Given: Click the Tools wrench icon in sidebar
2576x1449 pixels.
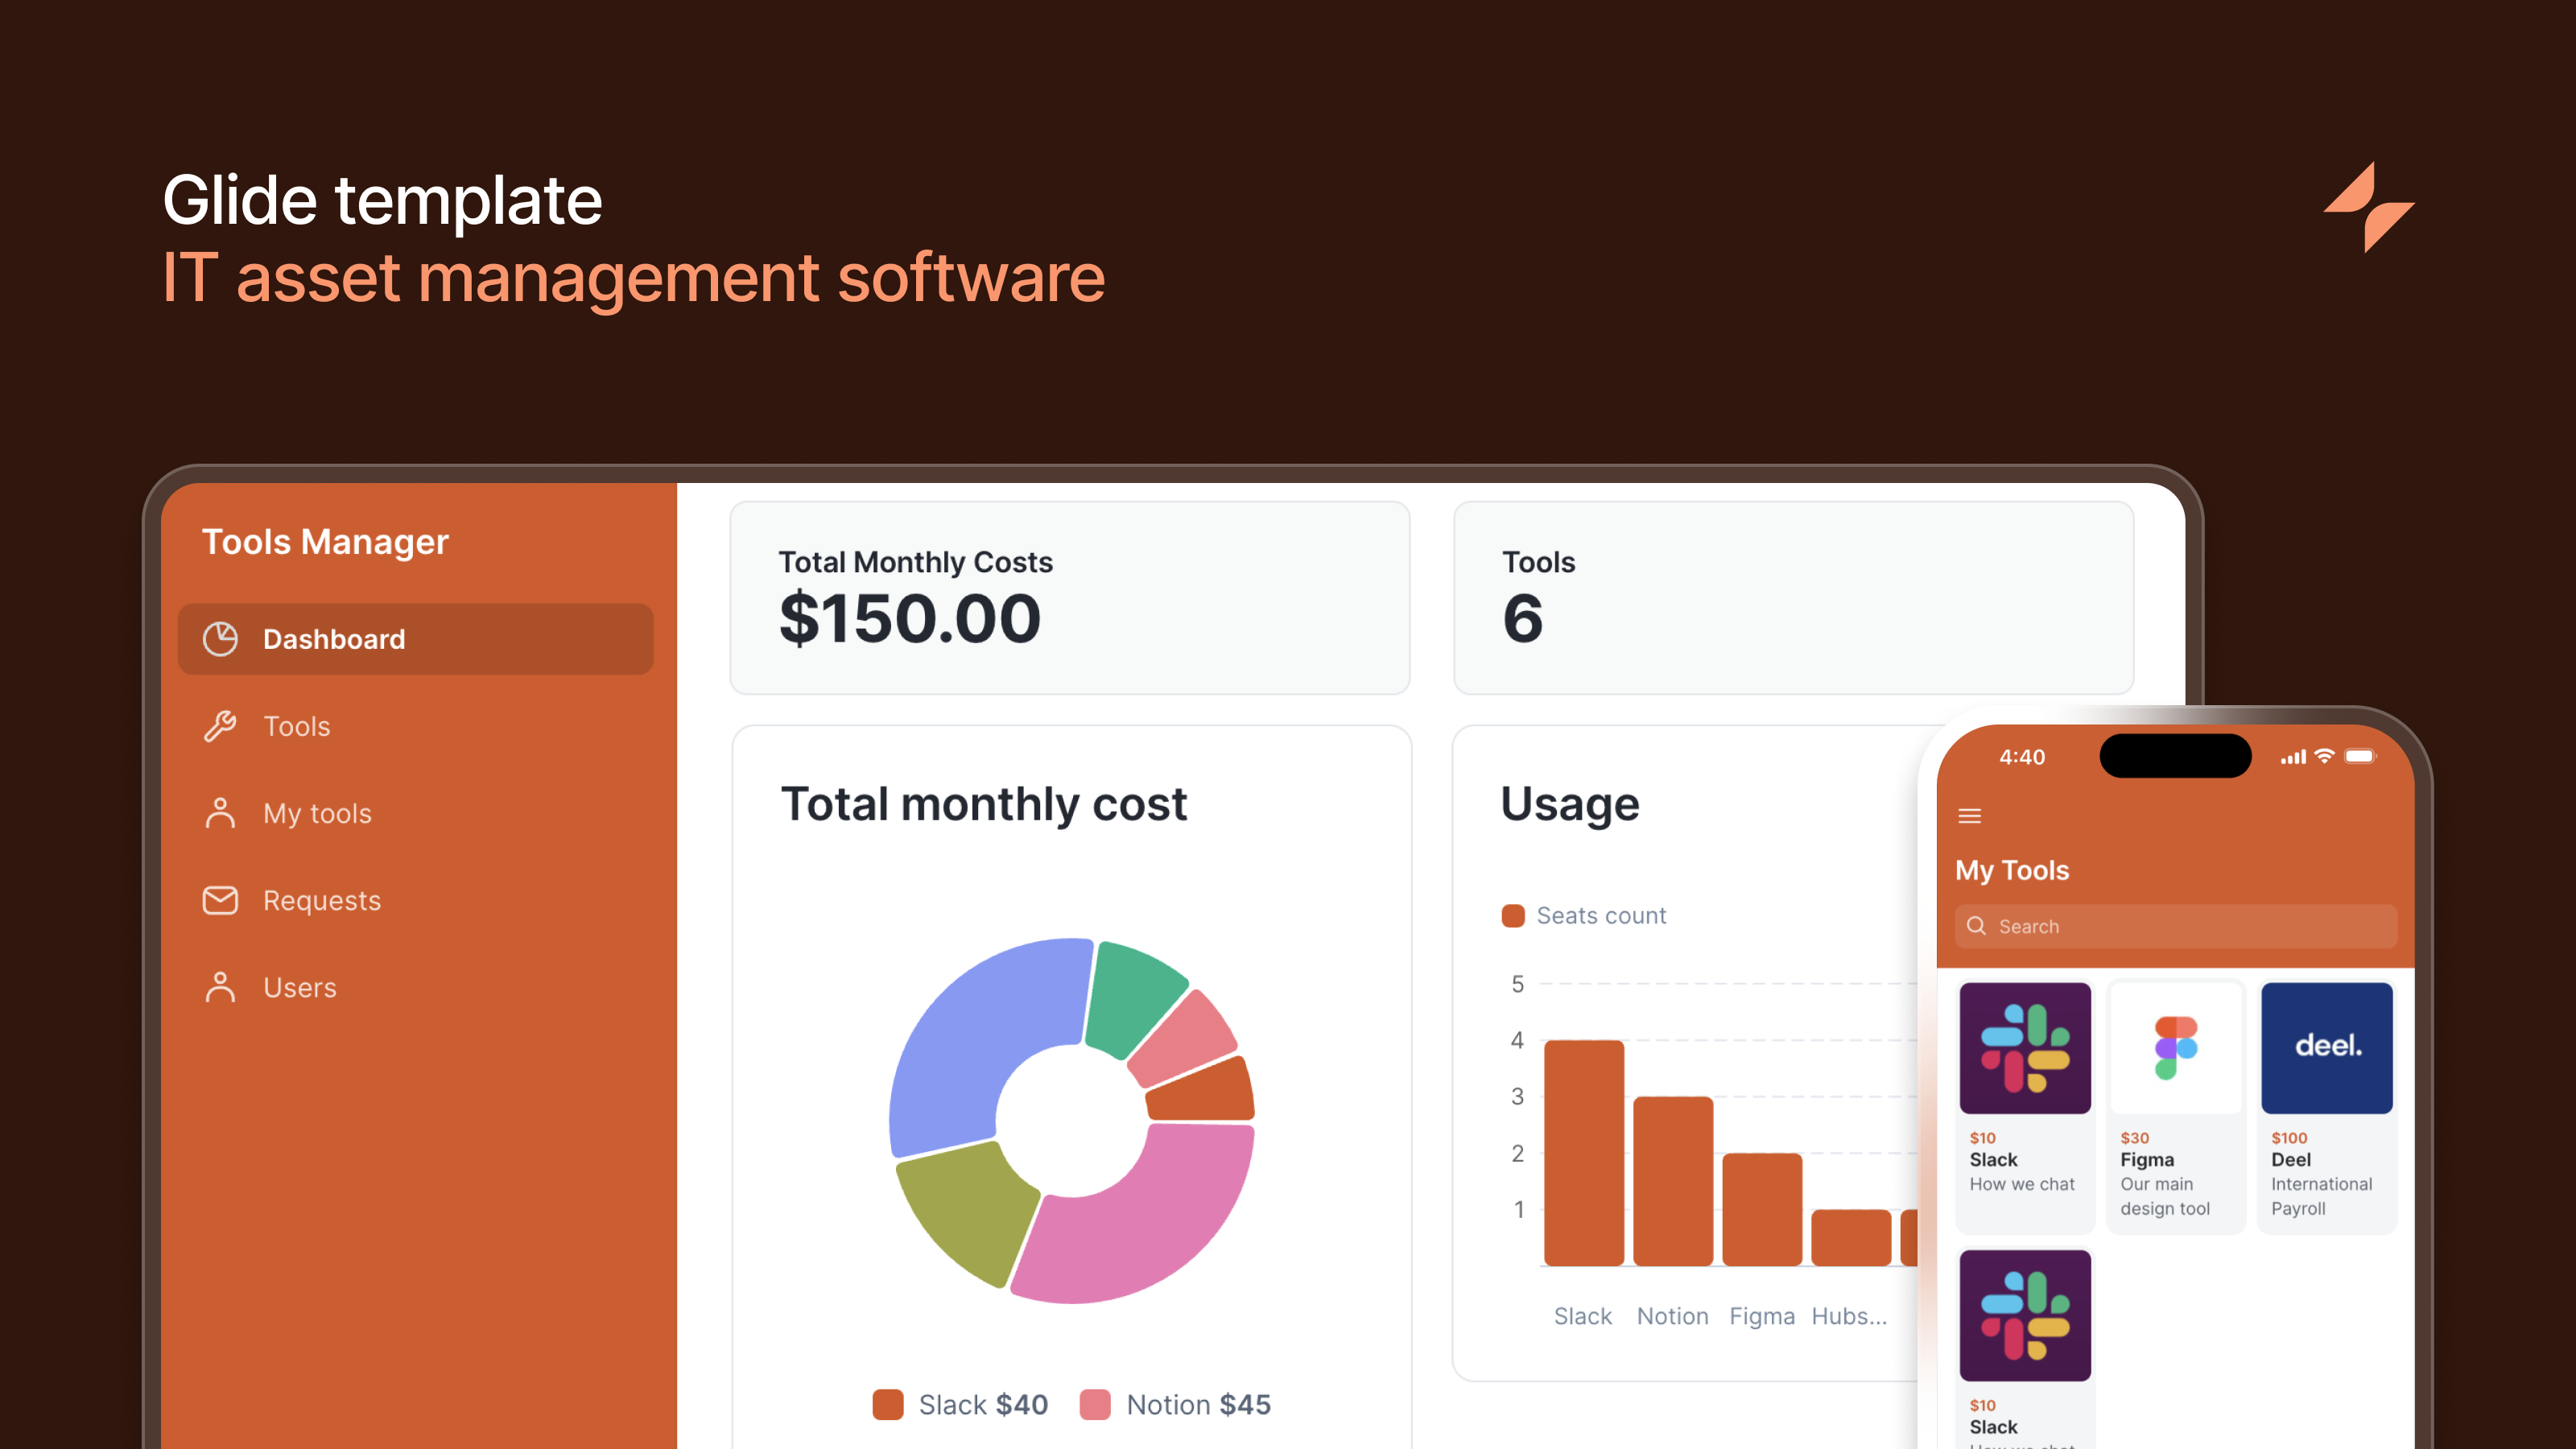Looking at the screenshot, I should [x=220, y=726].
